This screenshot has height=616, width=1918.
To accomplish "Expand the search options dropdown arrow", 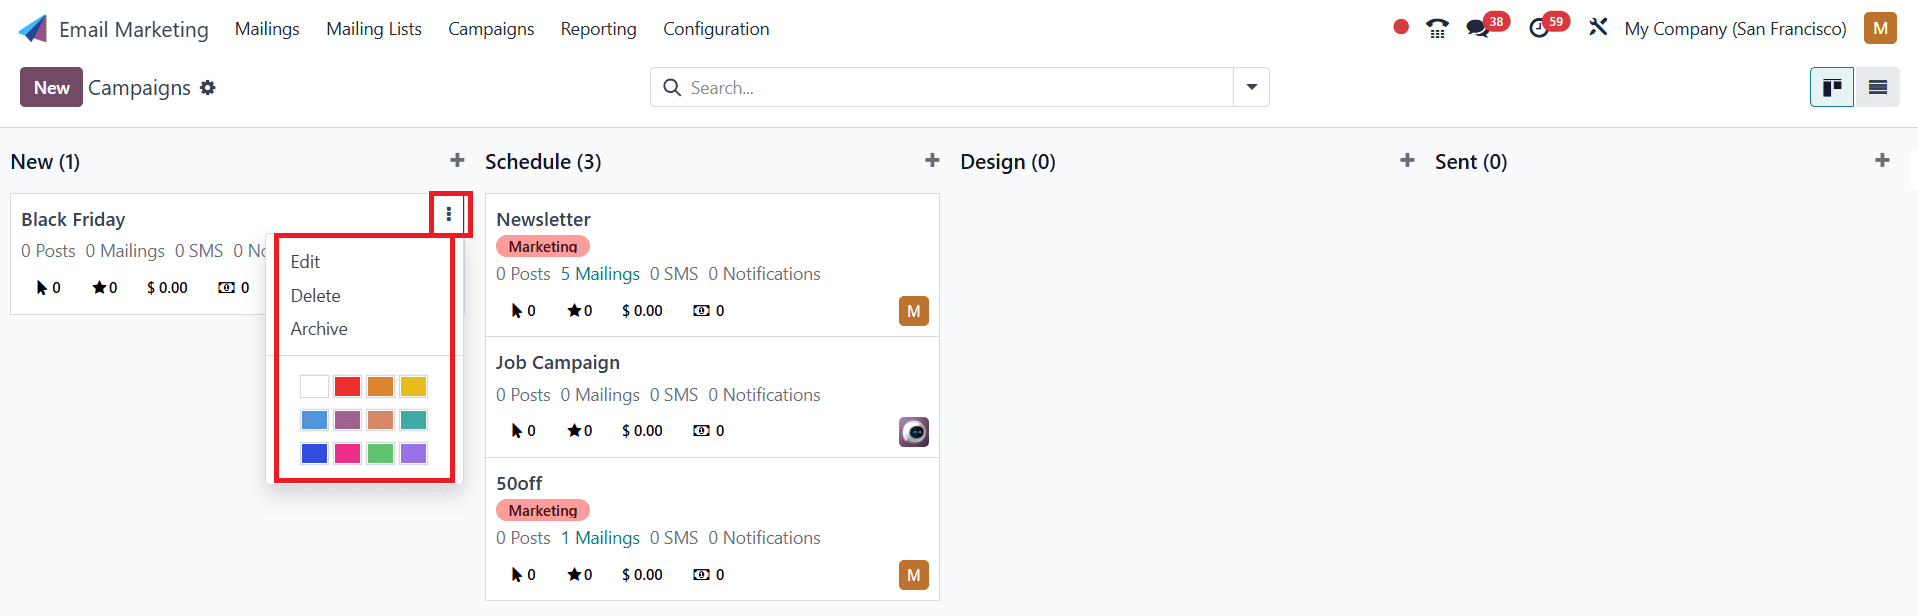I will pos(1251,87).
